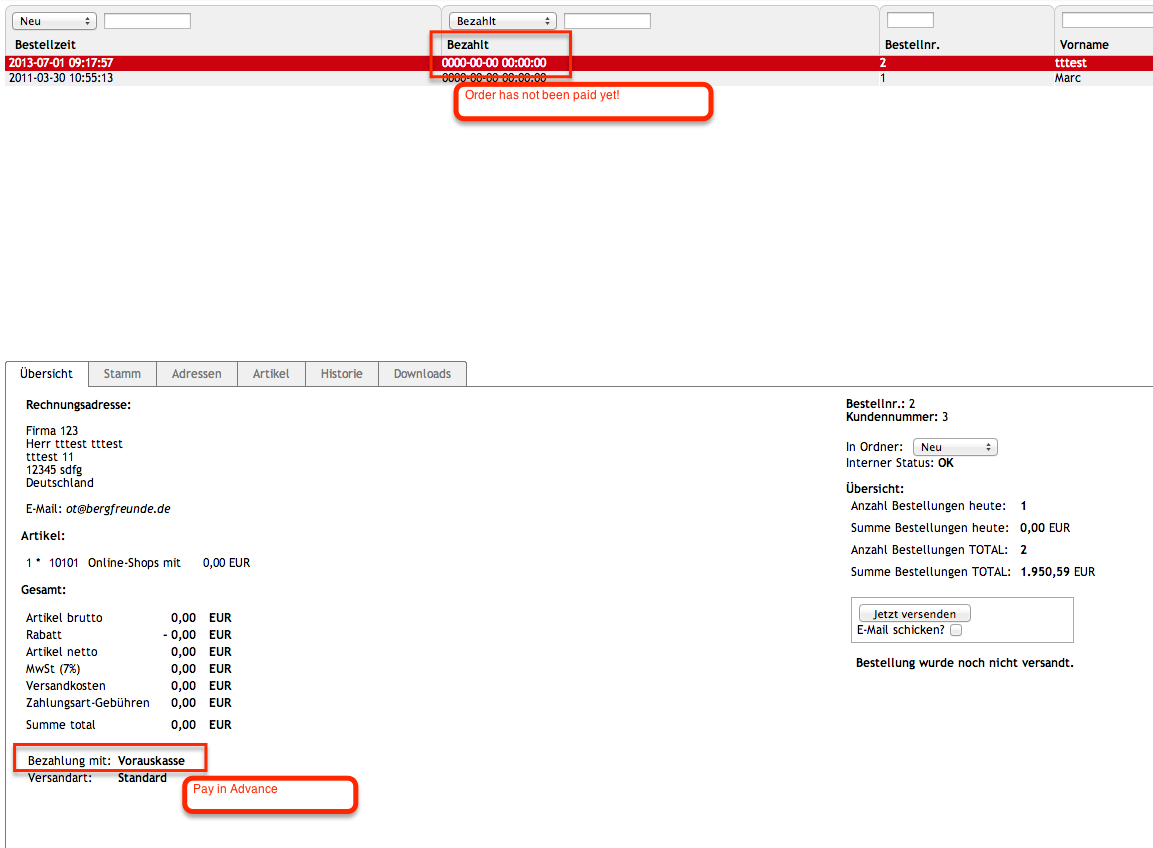This screenshot has height=848, width=1153.
Task: Click the search field beside Bezahlt dropdown
Action: [607, 21]
